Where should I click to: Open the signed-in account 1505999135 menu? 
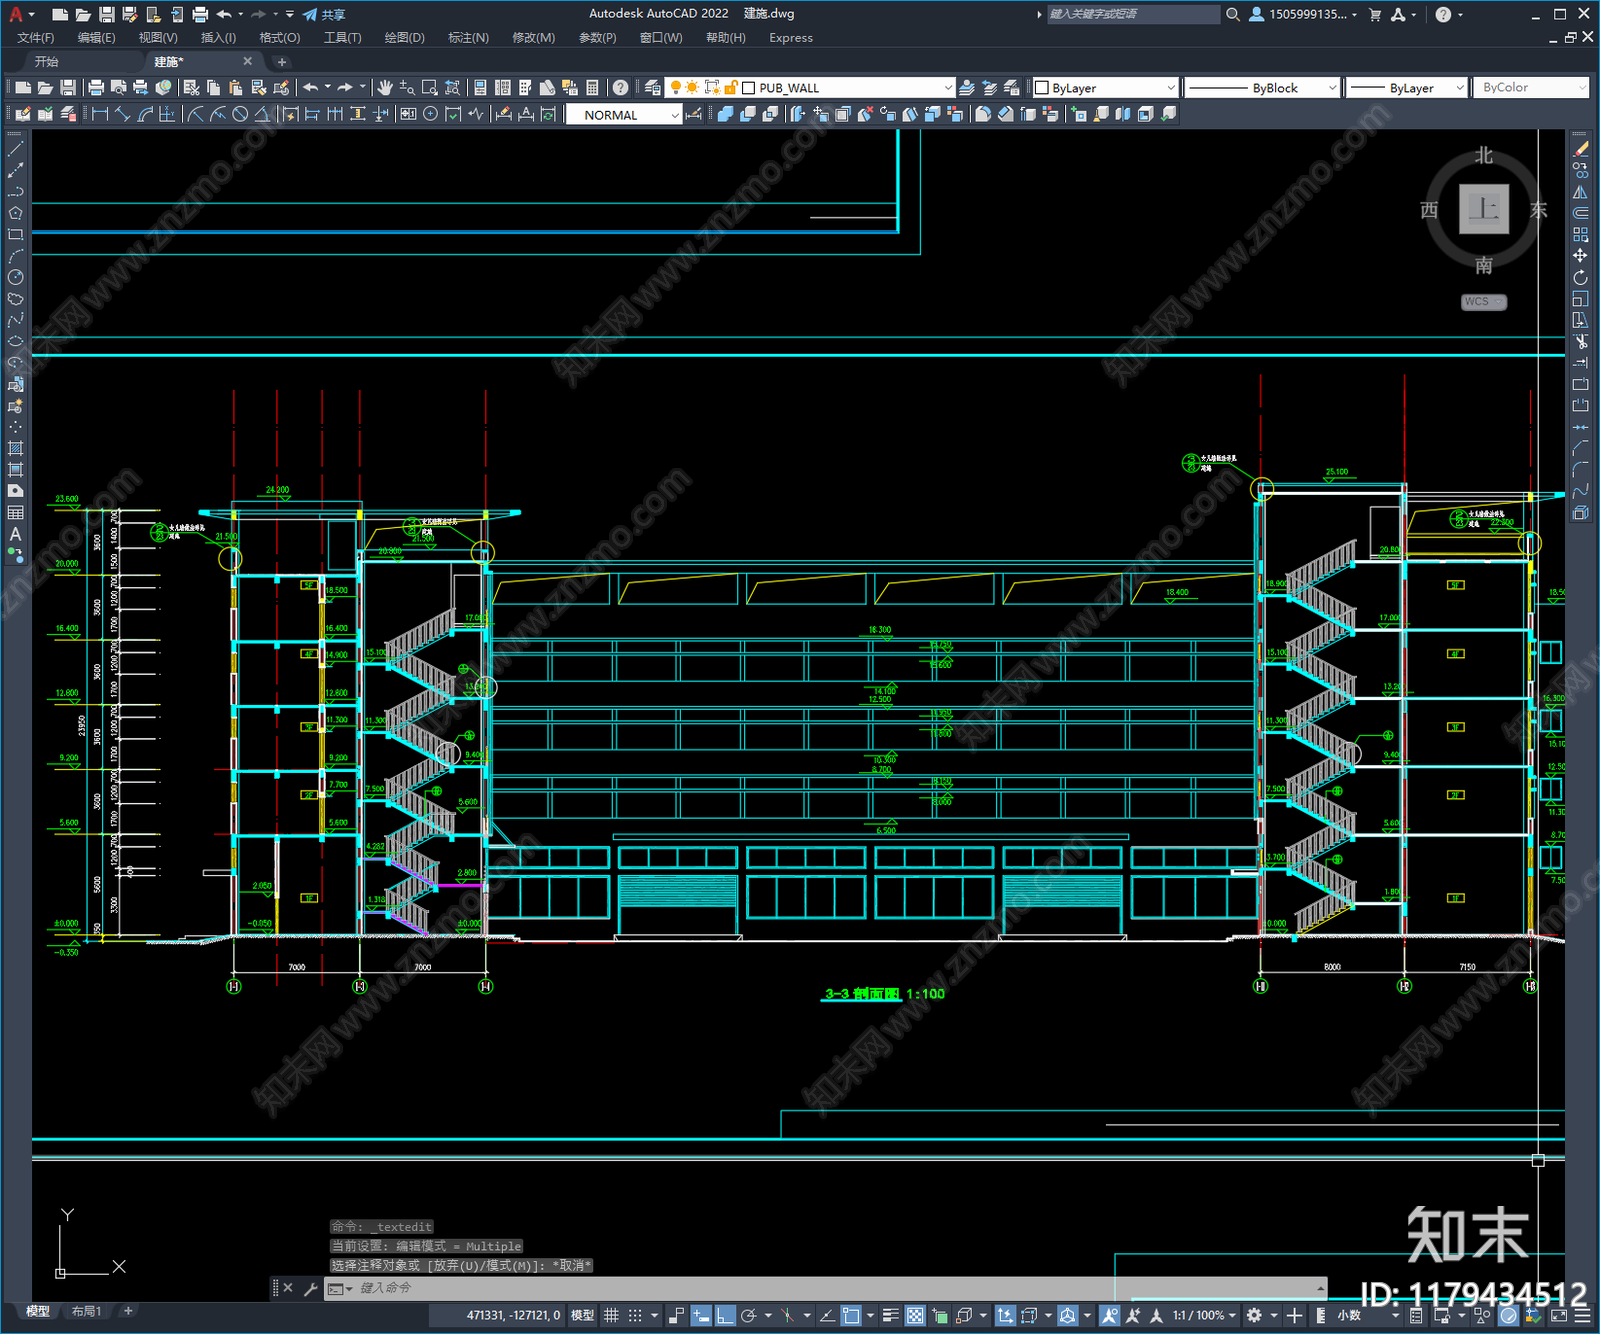[1303, 14]
